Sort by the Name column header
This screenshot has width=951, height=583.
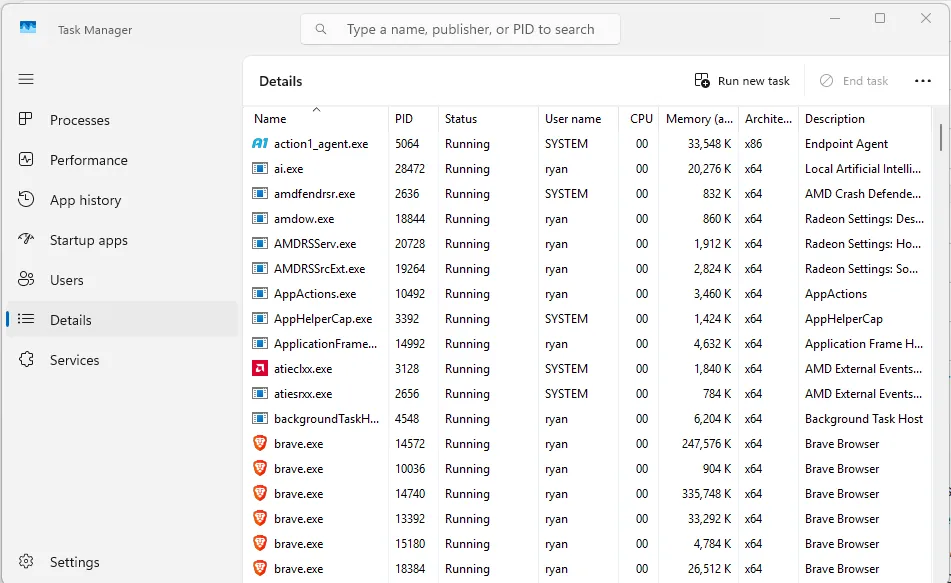coord(315,118)
